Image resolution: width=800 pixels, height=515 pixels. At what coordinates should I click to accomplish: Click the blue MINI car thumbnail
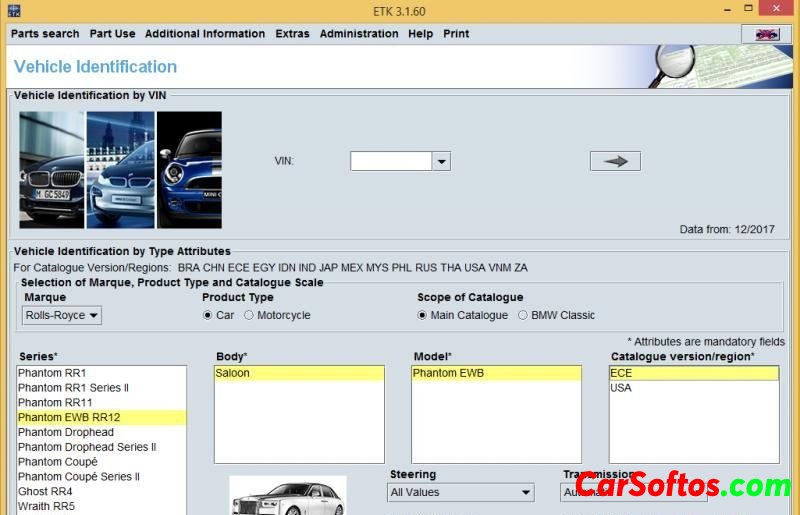[x=189, y=170]
